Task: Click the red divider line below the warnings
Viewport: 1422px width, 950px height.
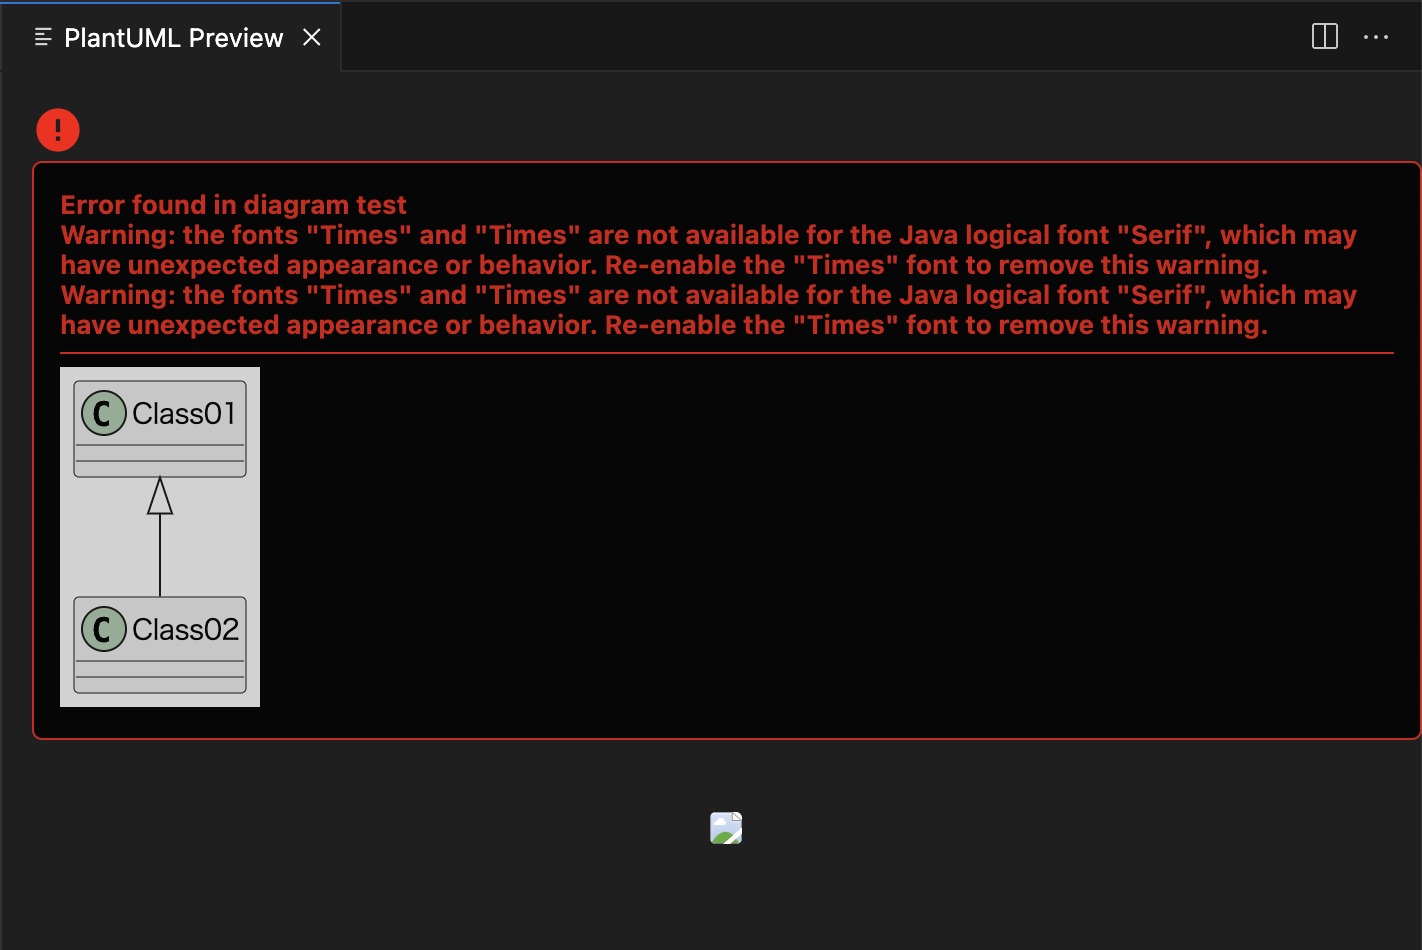Action: pyautogui.click(x=726, y=353)
